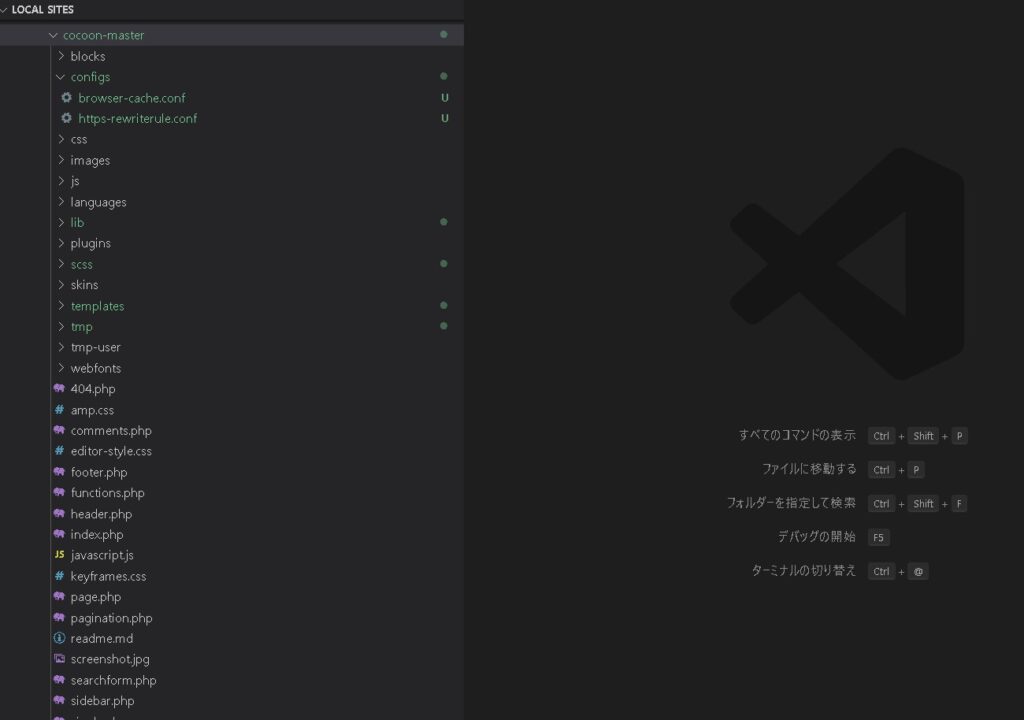Click the PHP icon next to functions.php
Screen dimensions: 1024x720
pos(59,493)
